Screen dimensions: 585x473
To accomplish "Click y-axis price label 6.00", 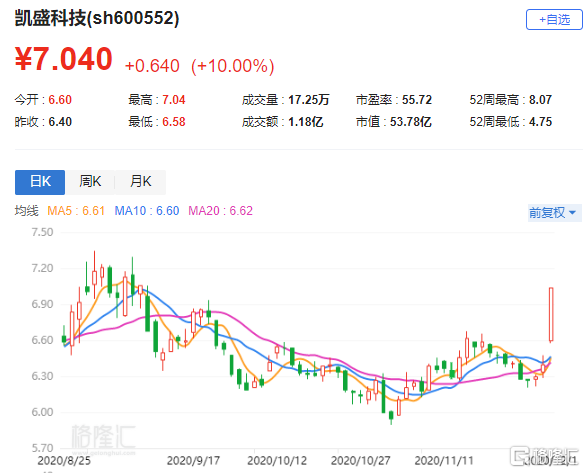I will 42,412.
